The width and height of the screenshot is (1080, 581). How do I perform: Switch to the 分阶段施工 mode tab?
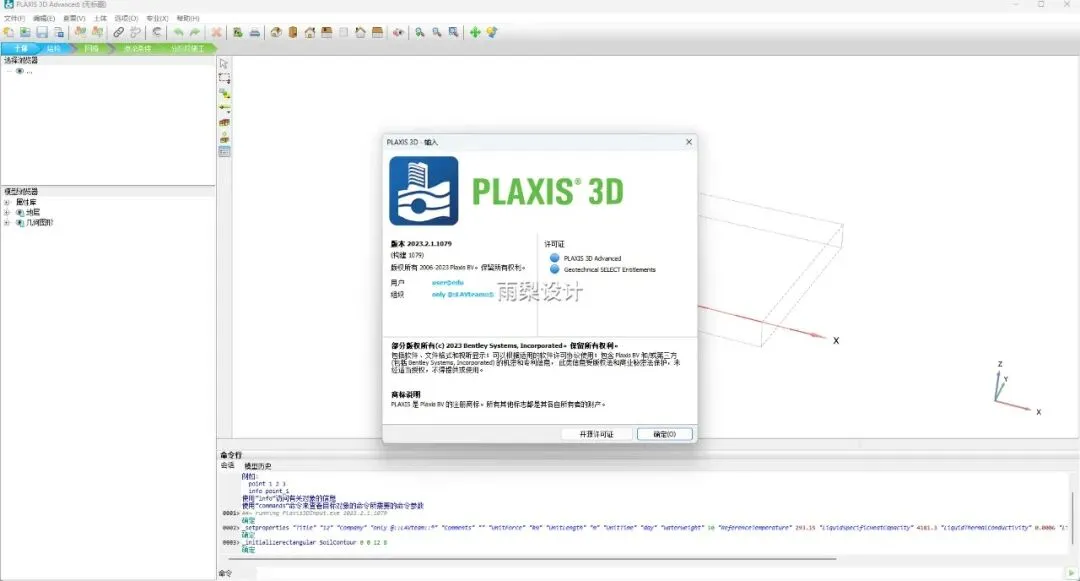[187, 48]
